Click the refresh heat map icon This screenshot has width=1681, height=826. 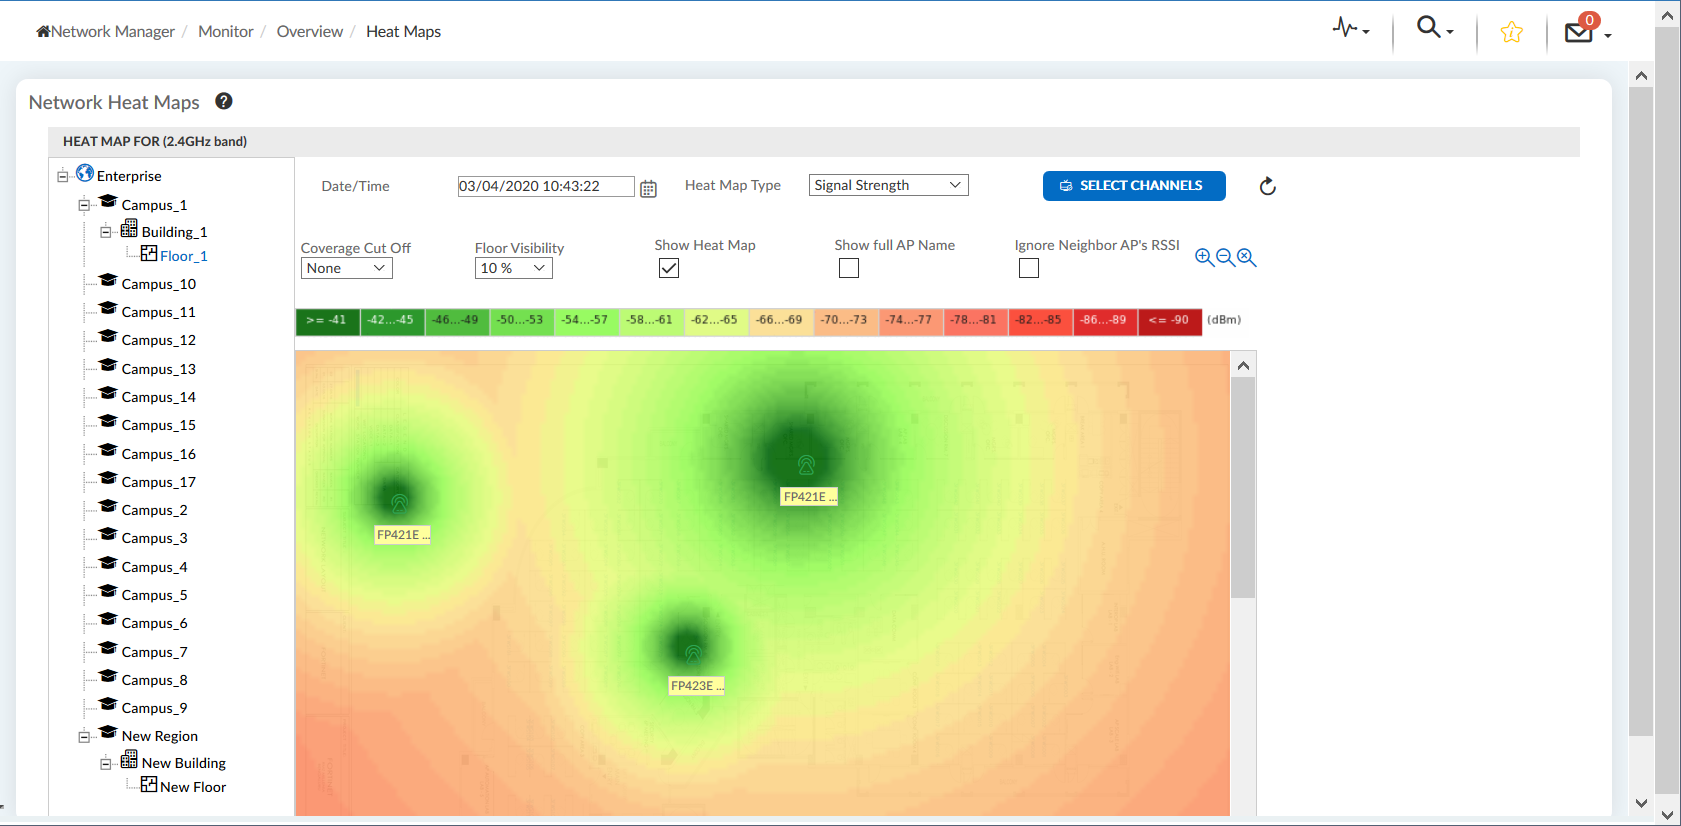click(1267, 186)
